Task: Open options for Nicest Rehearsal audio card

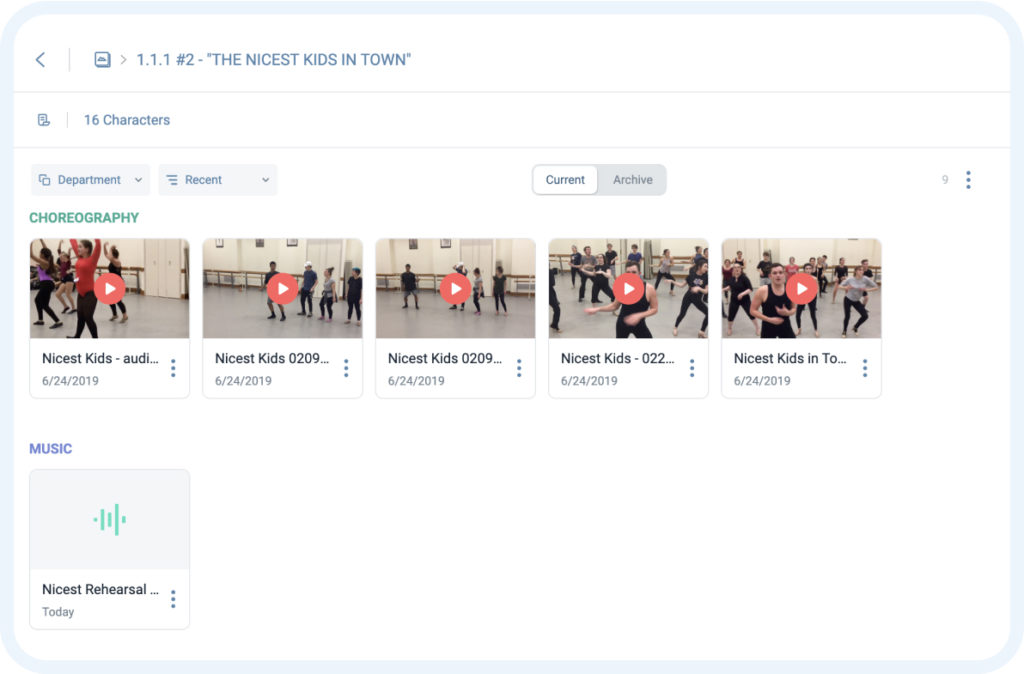Action: click(x=173, y=600)
